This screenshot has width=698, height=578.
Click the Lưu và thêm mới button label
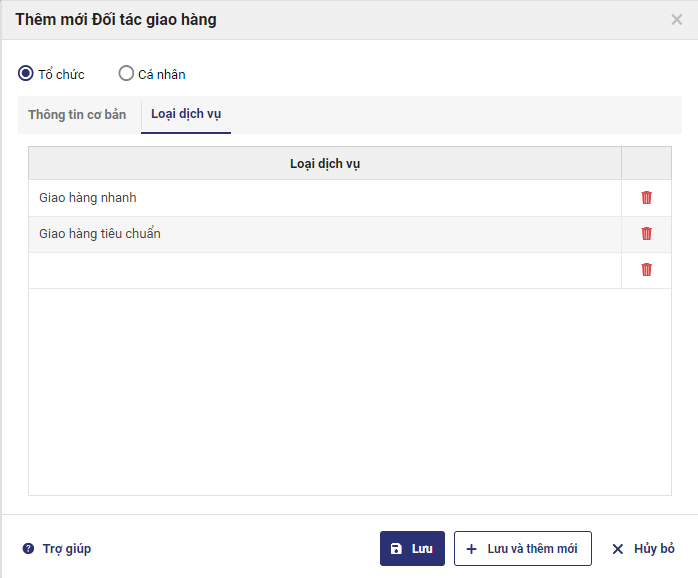532,549
